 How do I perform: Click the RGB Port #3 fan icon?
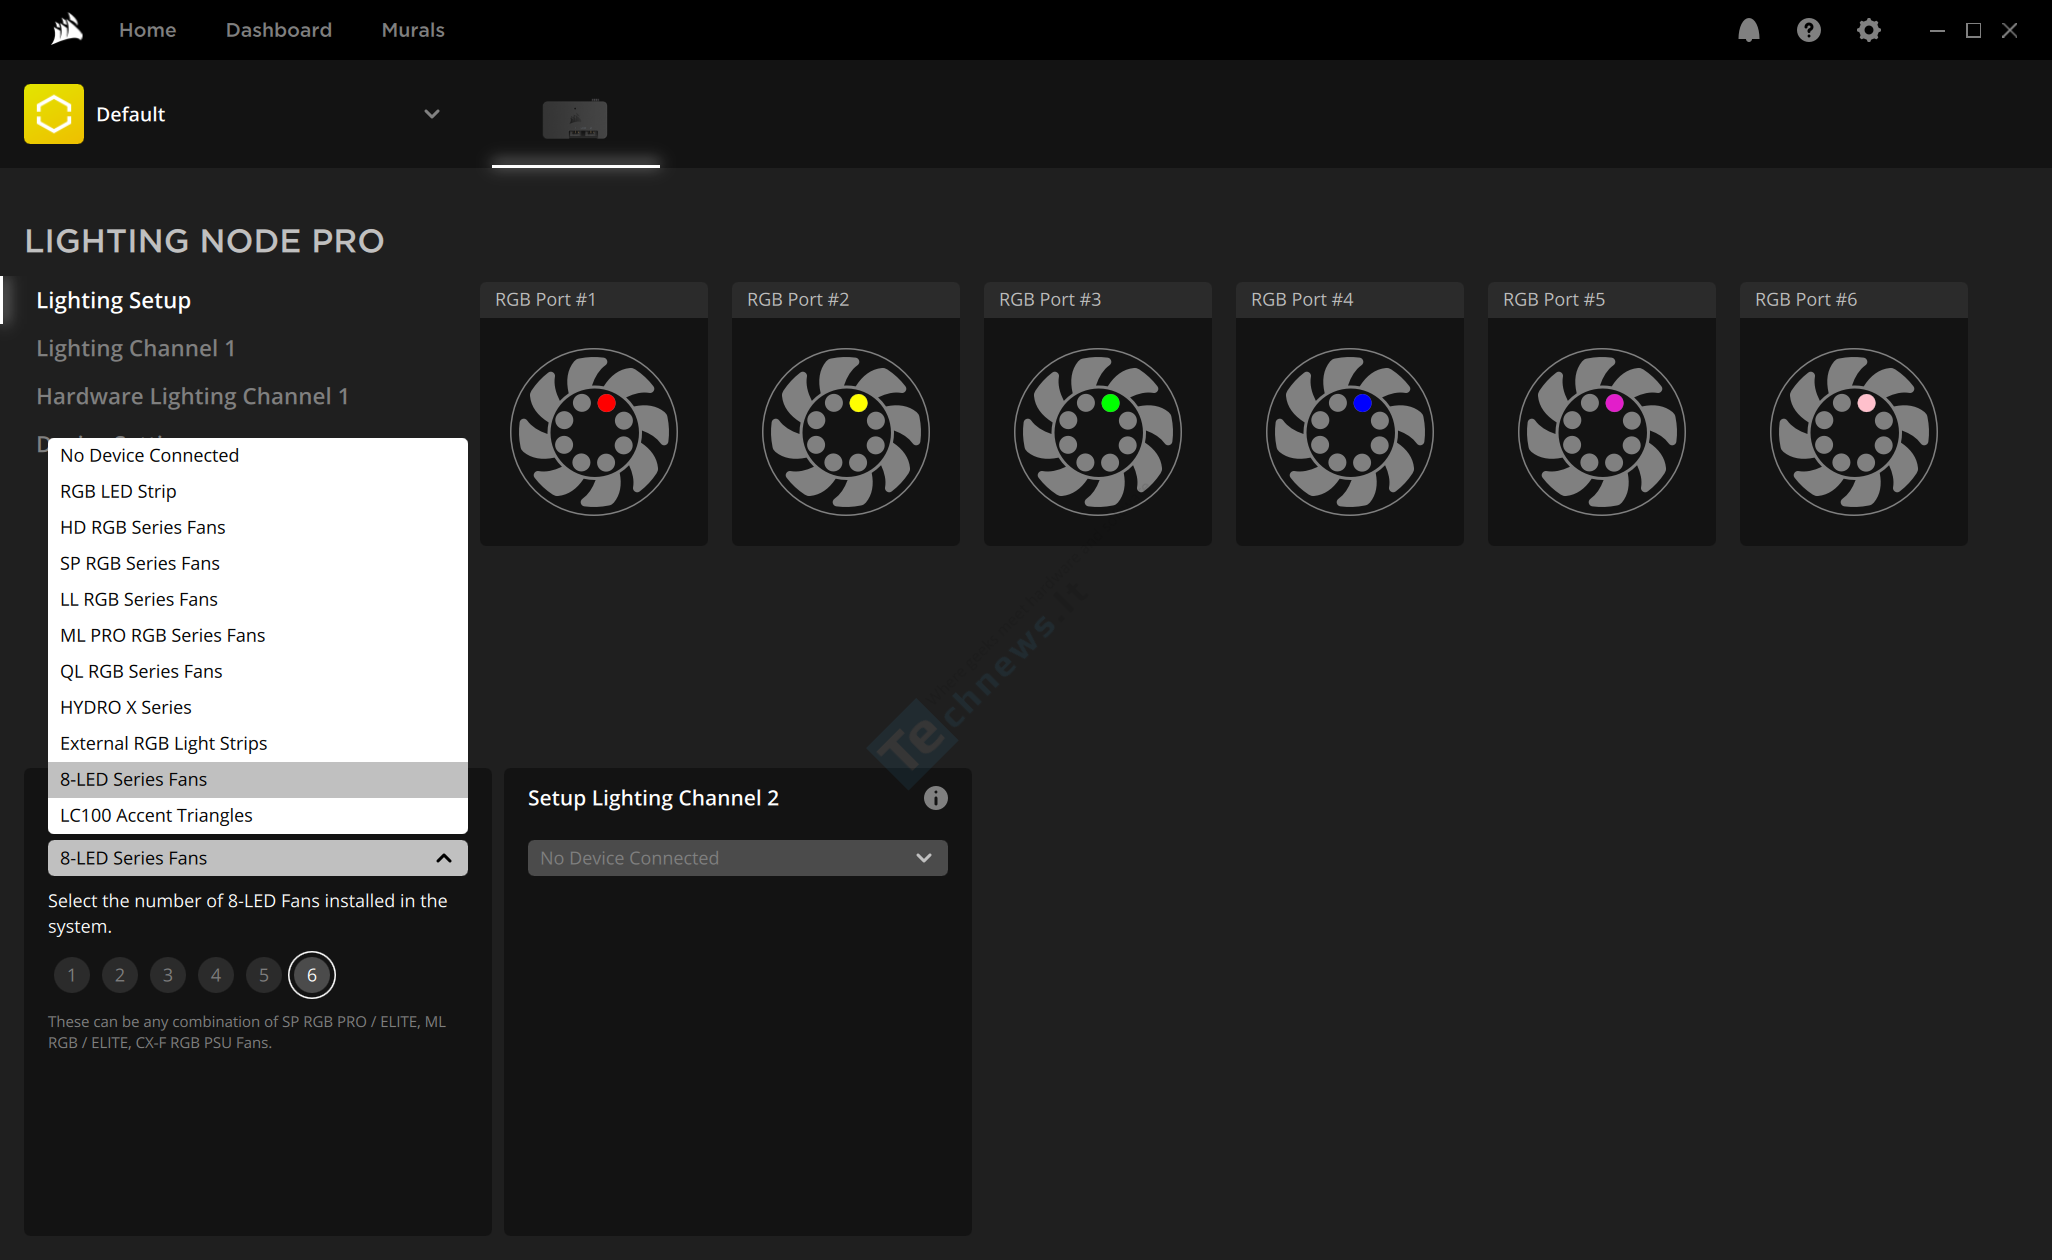[x=1098, y=432]
